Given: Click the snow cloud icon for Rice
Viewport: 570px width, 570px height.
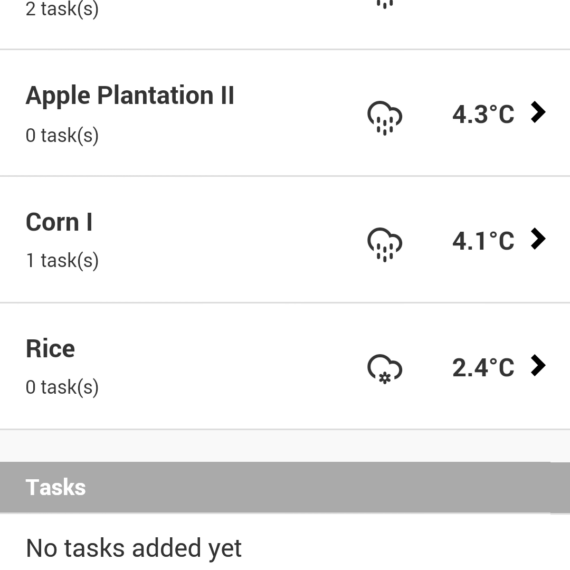Looking at the screenshot, I should tap(385, 369).
